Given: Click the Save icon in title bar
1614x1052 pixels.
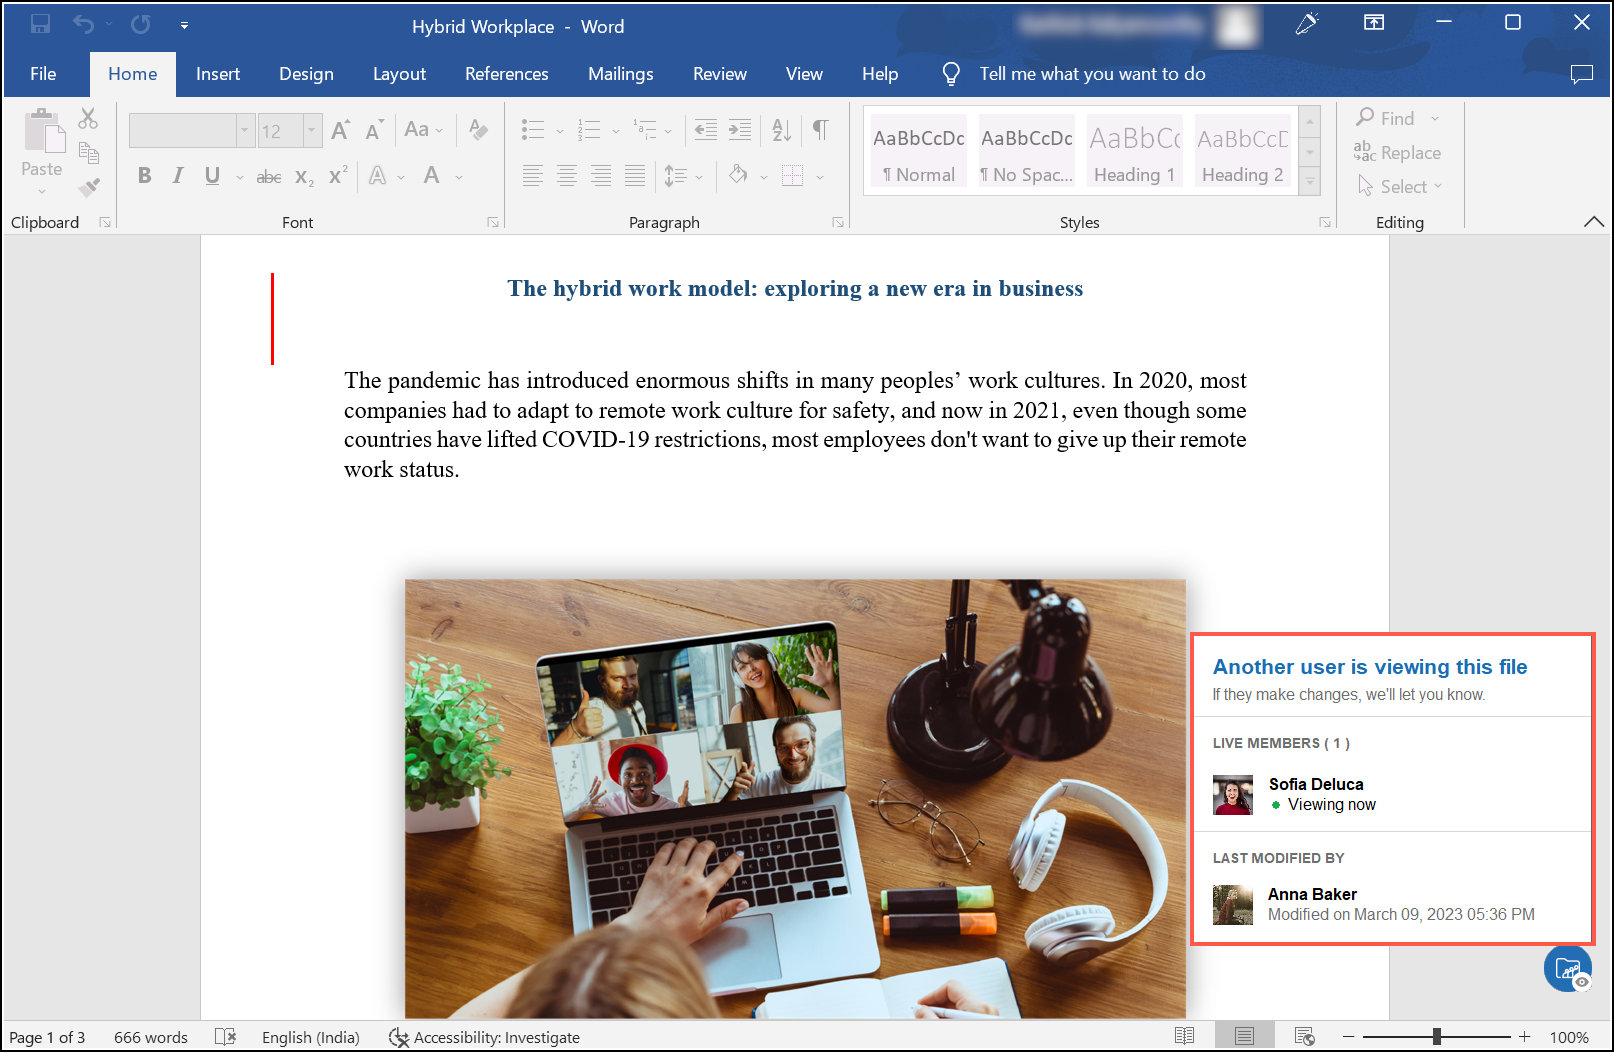Looking at the screenshot, I should [40, 24].
